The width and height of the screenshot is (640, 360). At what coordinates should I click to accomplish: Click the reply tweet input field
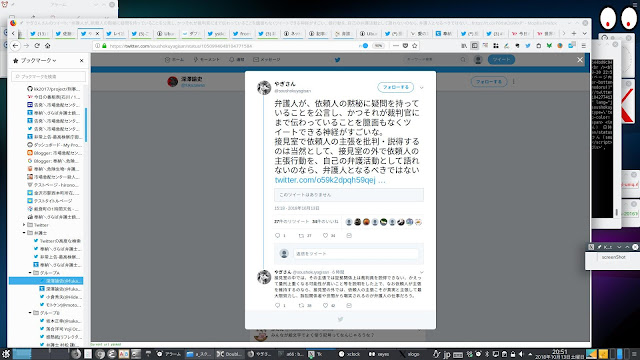(x=356, y=253)
